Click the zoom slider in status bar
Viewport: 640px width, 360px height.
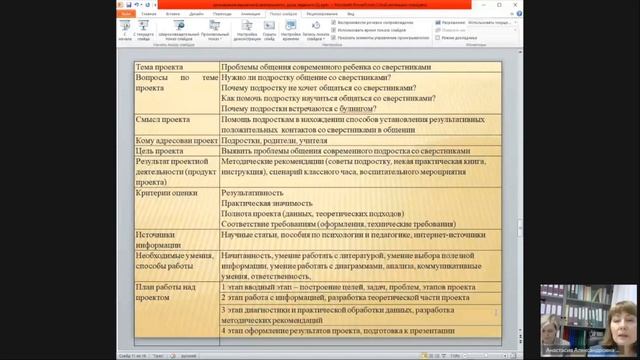[485, 356]
